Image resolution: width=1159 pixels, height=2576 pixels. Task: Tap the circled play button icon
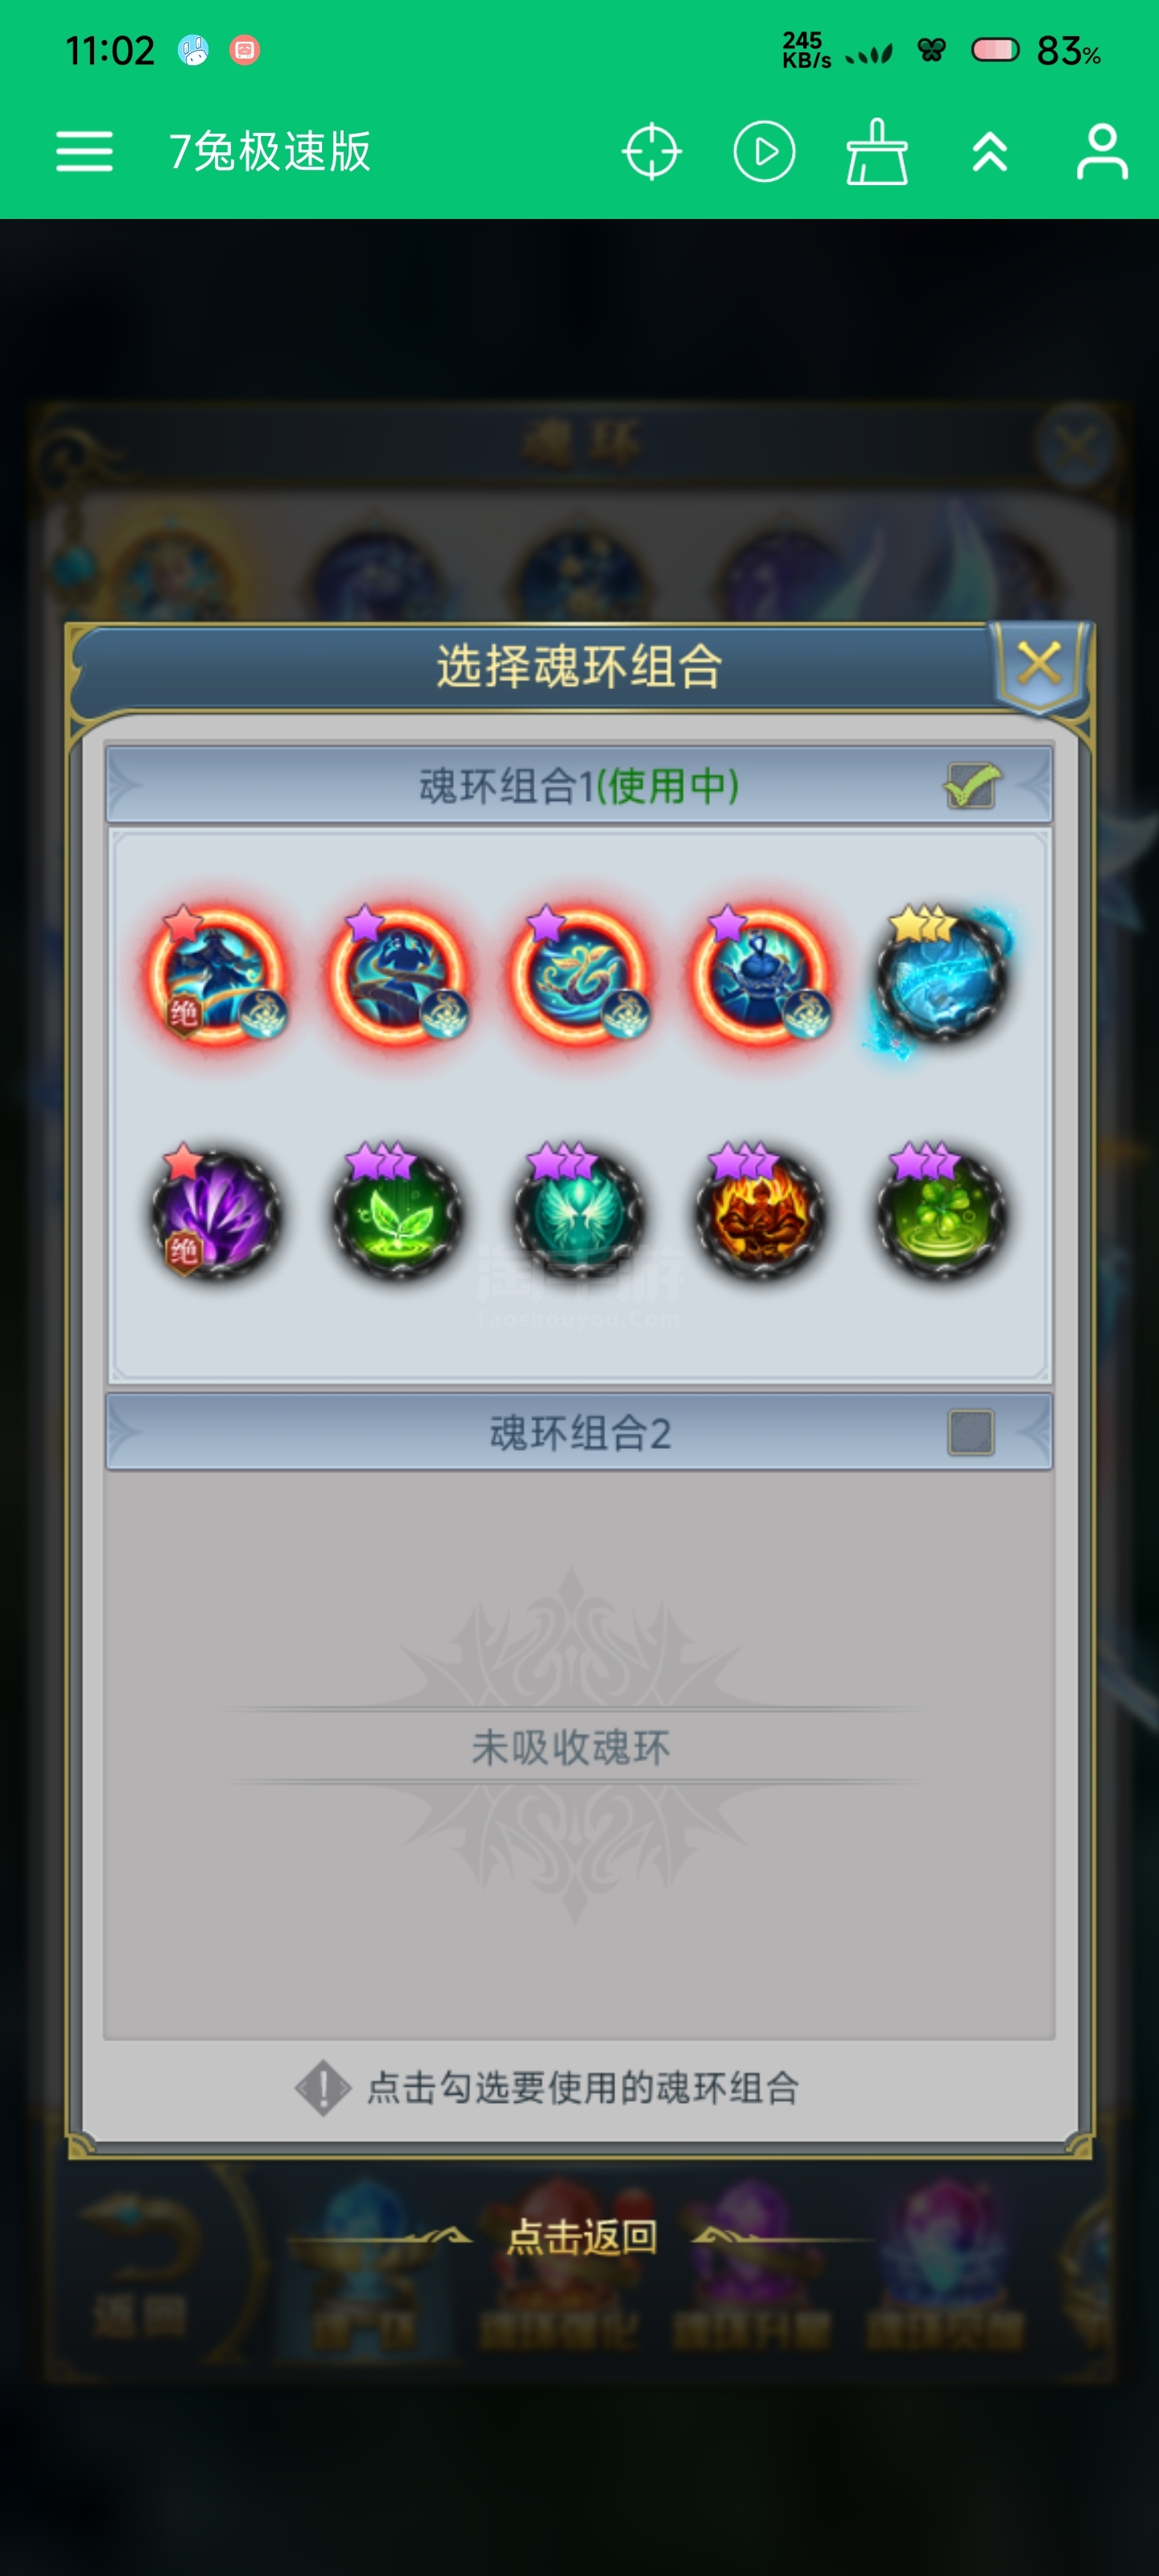pos(764,152)
